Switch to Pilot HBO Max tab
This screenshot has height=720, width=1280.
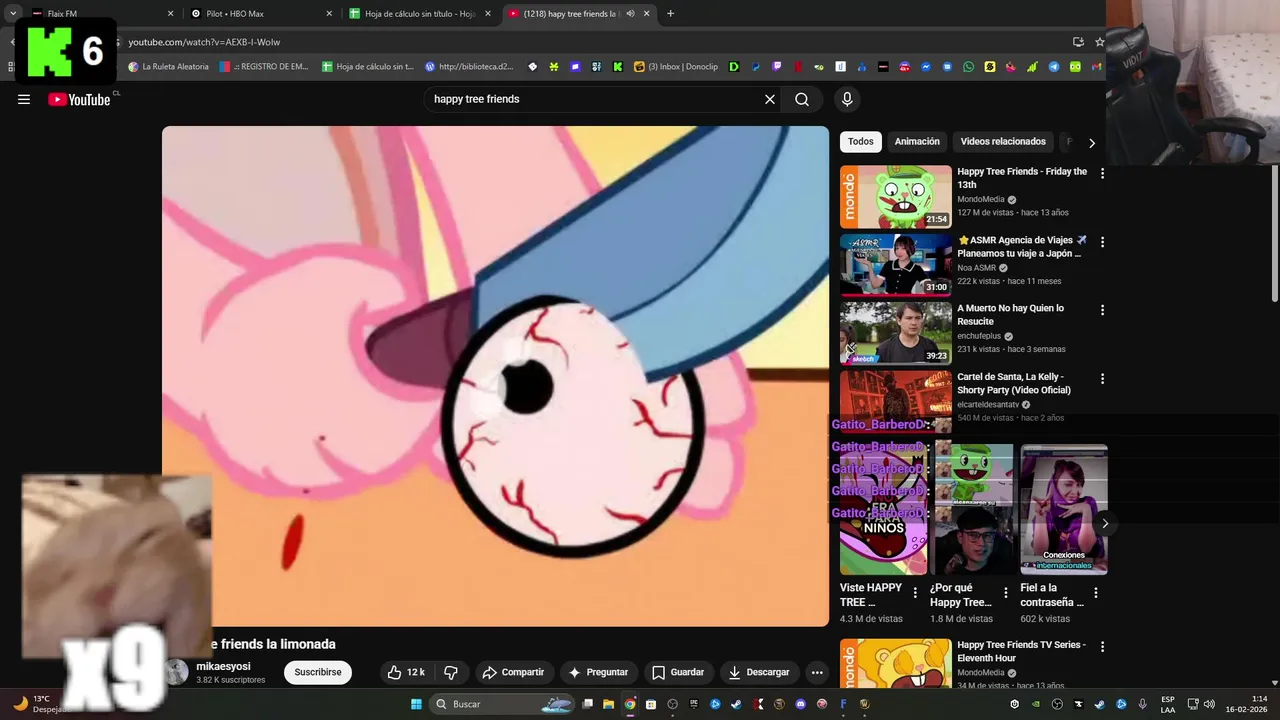point(260,14)
